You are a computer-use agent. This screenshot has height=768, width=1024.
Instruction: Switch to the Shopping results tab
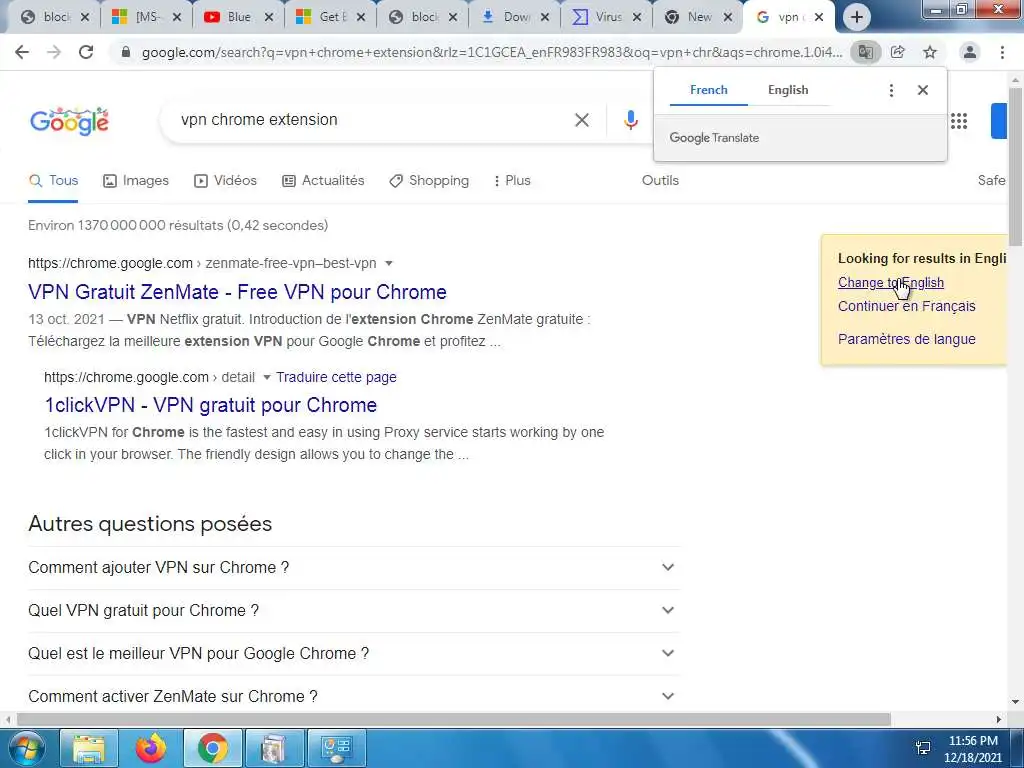pyautogui.click(x=428, y=181)
